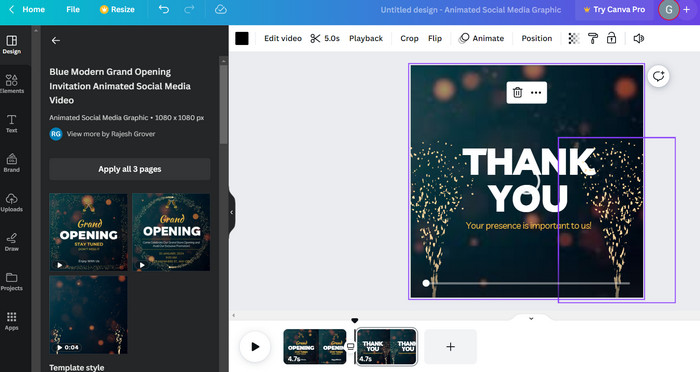This screenshot has height=372, width=700.
Task: Open the Elements panel
Action: tap(12, 84)
